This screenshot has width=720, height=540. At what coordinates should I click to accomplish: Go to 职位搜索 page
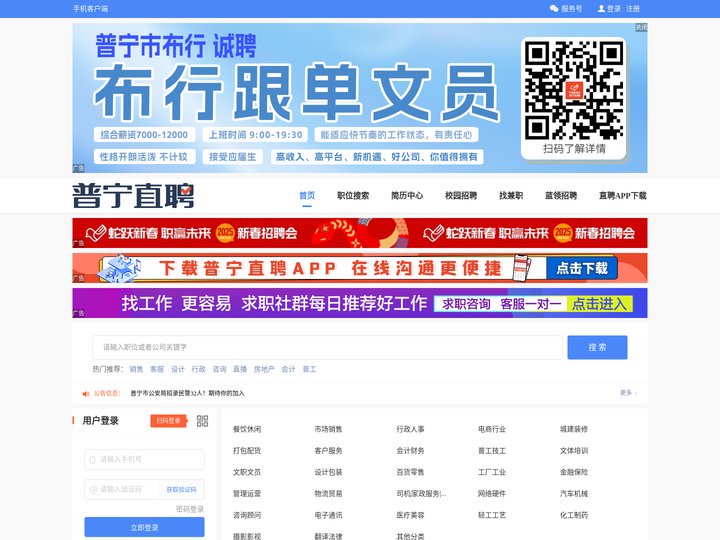click(x=353, y=196)
